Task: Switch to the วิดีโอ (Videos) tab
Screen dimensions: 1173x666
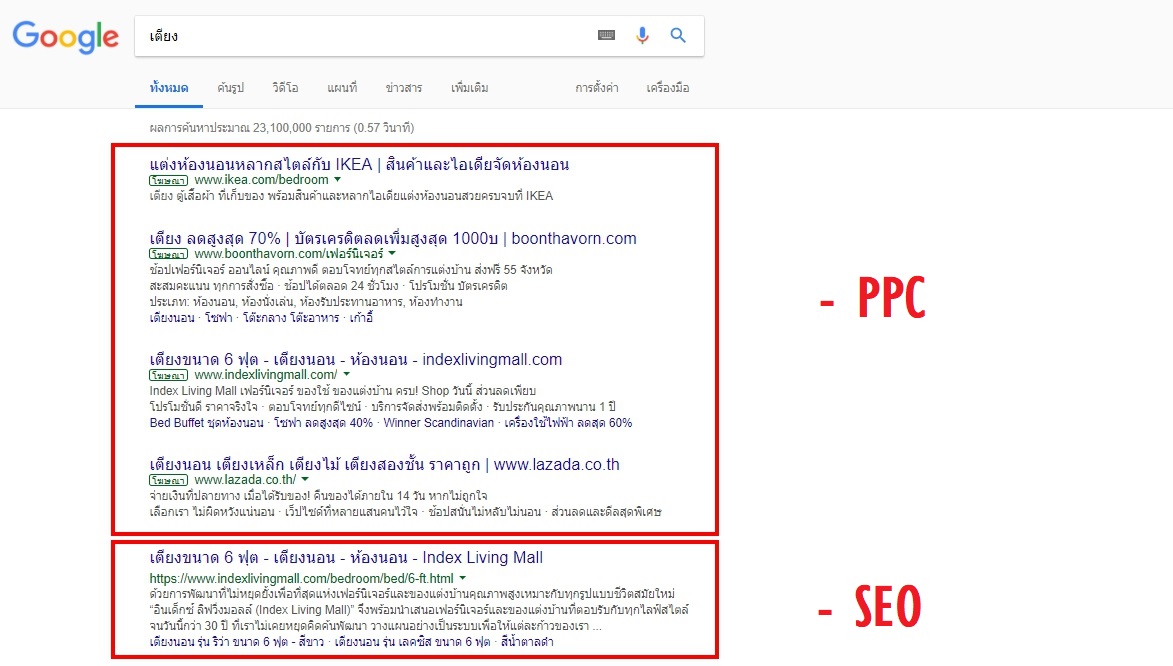Action: [285, 88]
